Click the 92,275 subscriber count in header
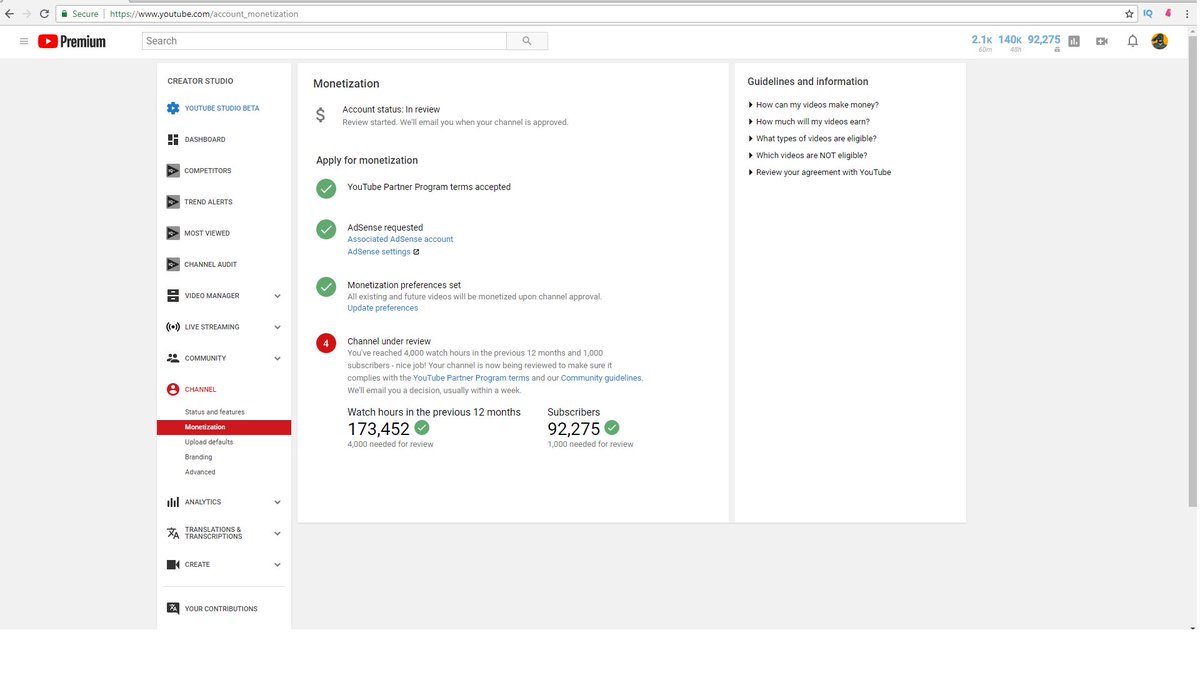 click(1044, 39)
